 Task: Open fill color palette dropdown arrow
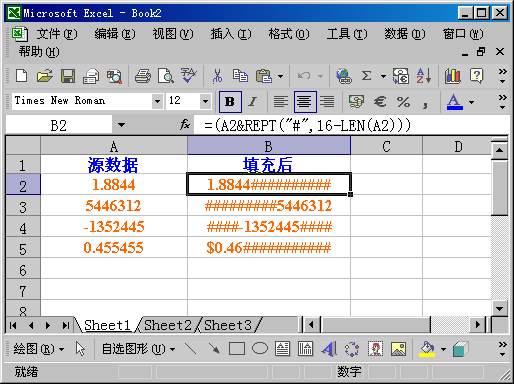[x=443, y=349]
